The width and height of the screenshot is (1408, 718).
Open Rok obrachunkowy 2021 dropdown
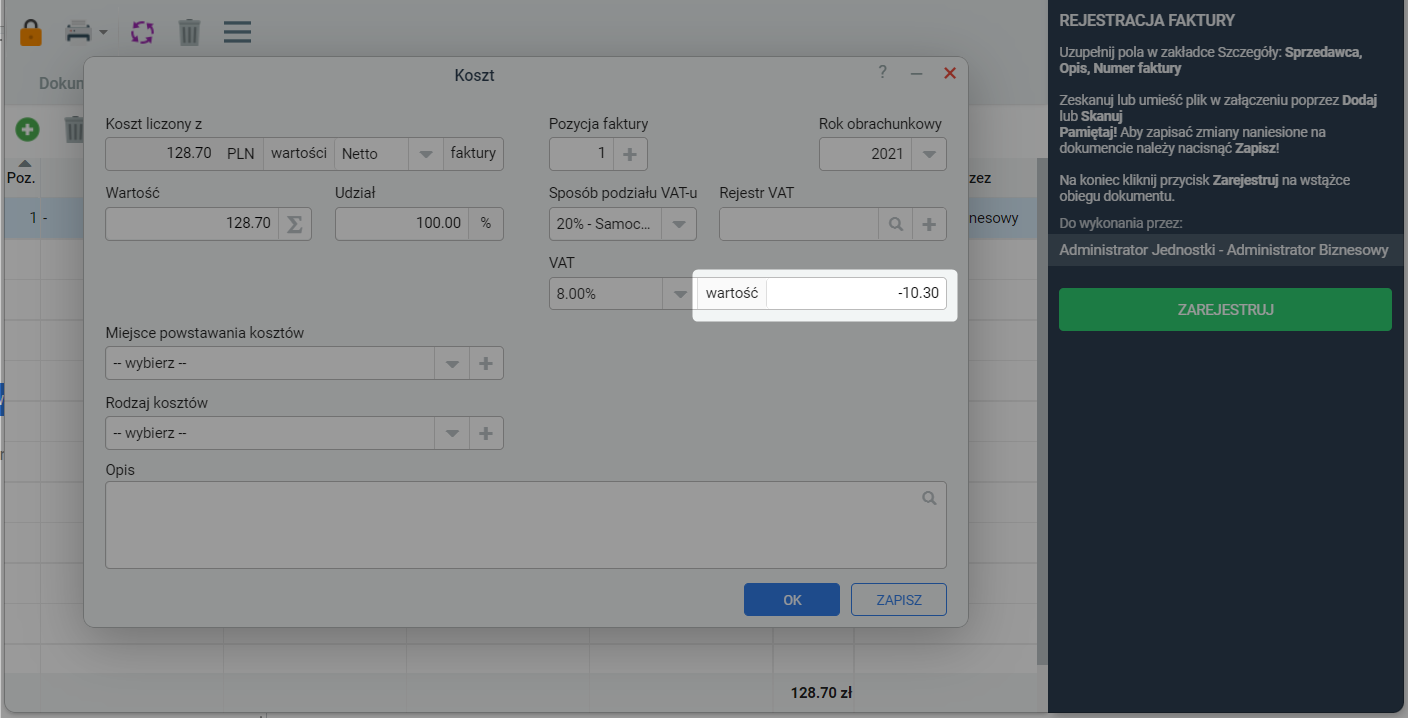click(929, 154)
